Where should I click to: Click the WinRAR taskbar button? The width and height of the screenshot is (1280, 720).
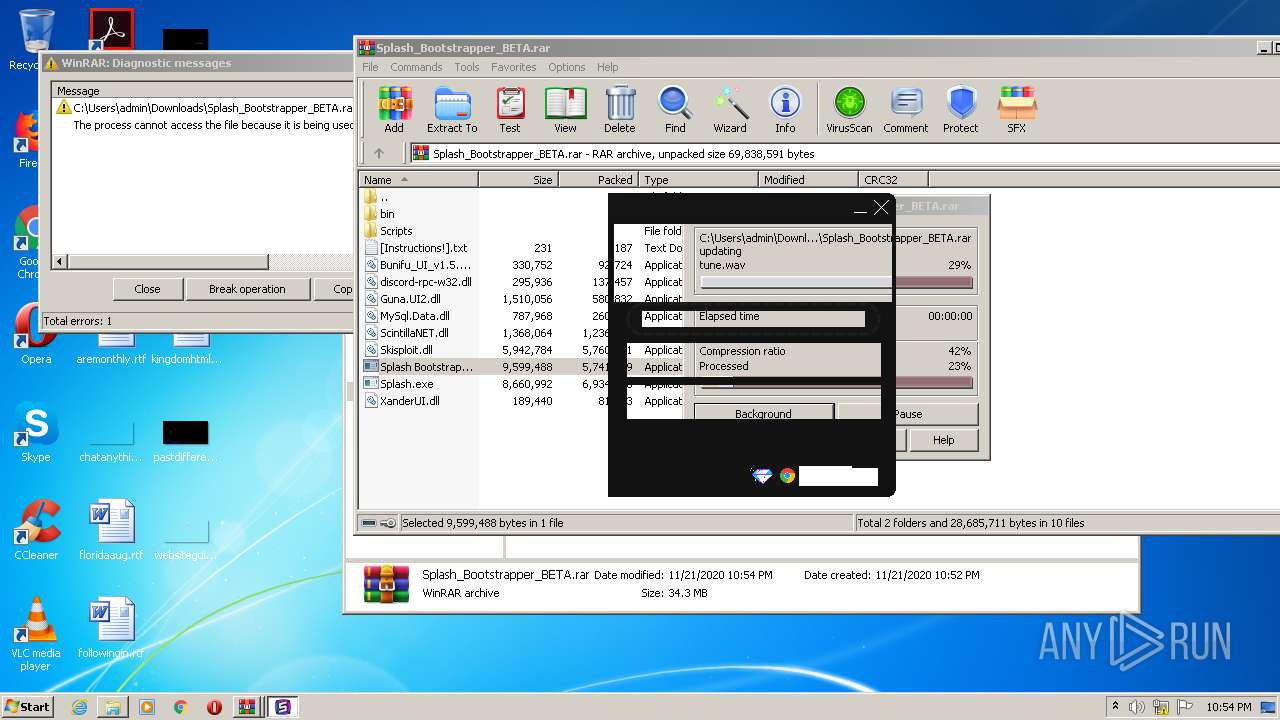(x=247, y=707)
